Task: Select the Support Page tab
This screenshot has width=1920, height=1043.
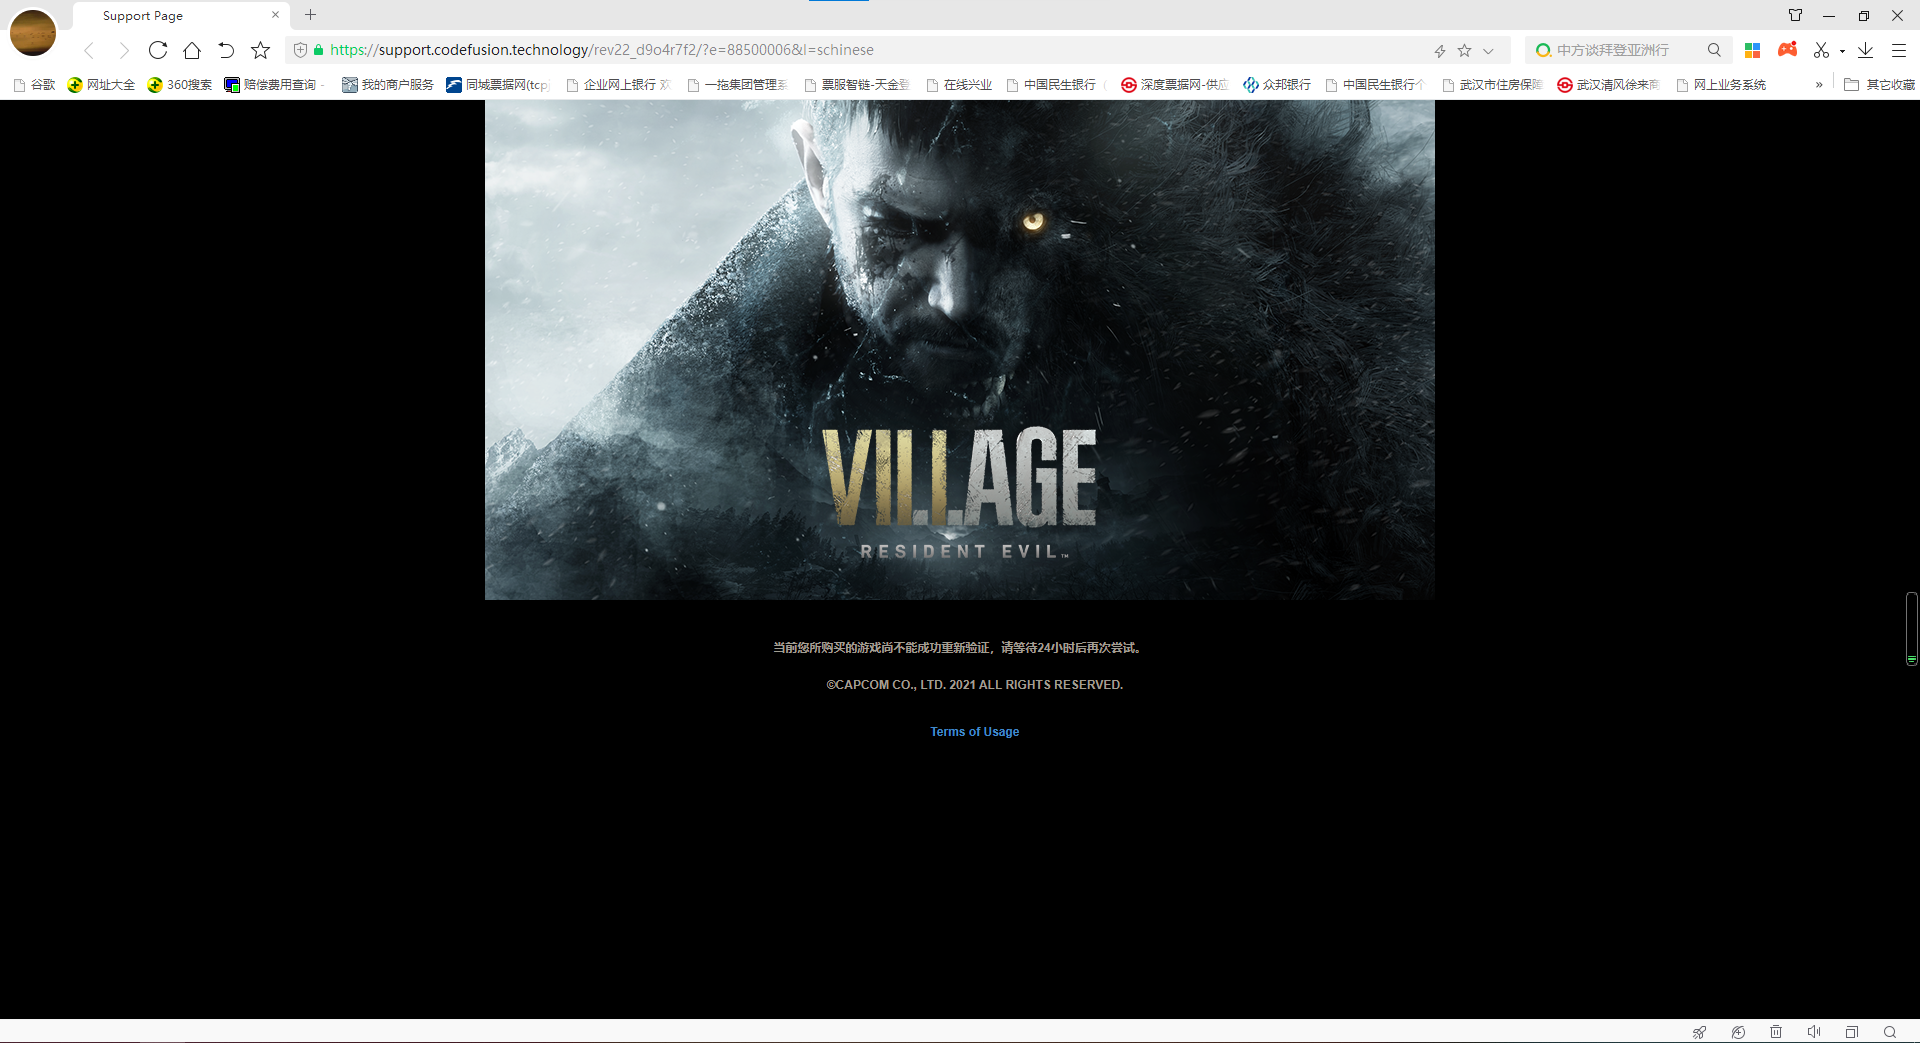Action: click(x=180, y=15)
